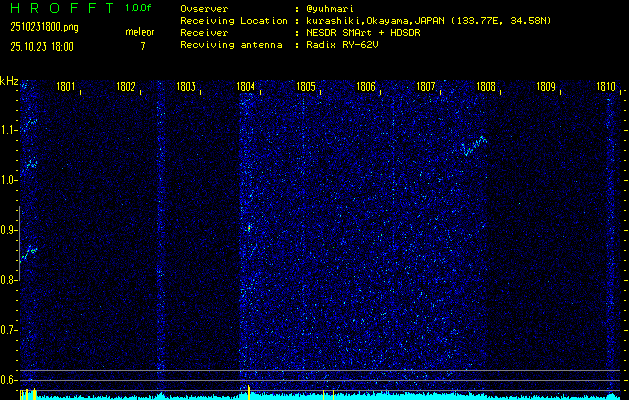This screenshot has width=629, height=400.
Task: Click the 1.0.0f version label
Action: click(x=138, y=8)
